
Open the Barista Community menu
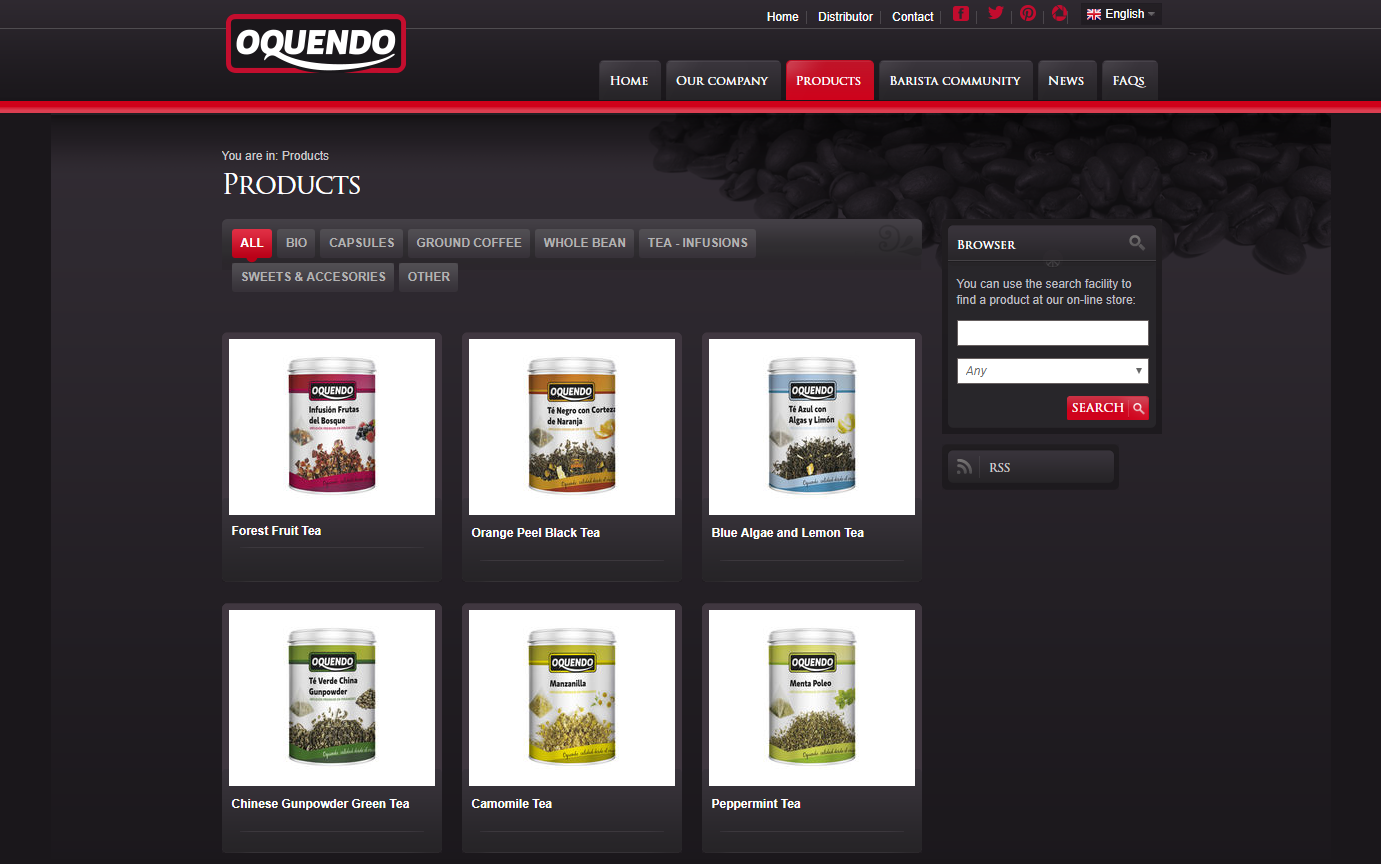tap(954, 81)
